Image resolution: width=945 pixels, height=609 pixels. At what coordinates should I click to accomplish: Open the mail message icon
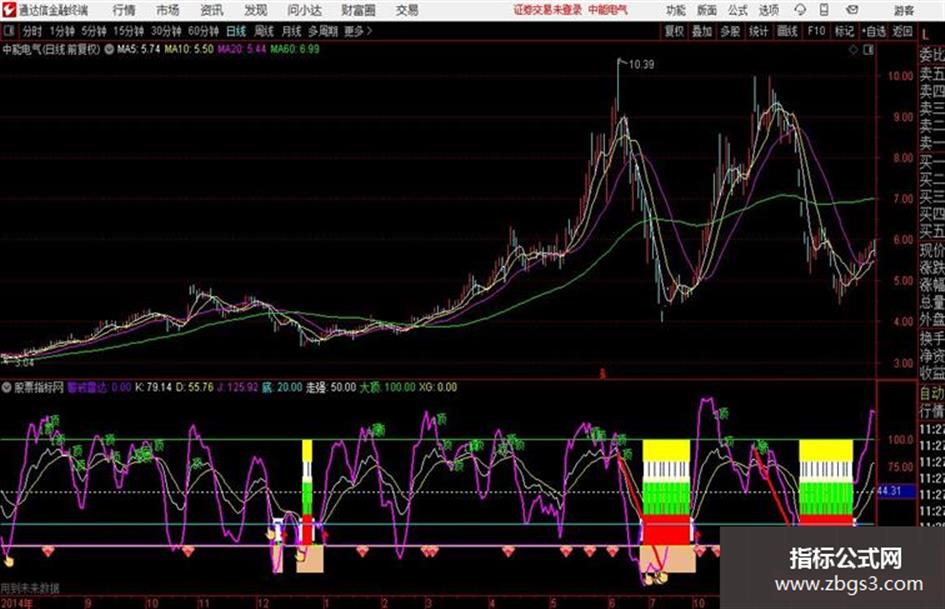852,10
